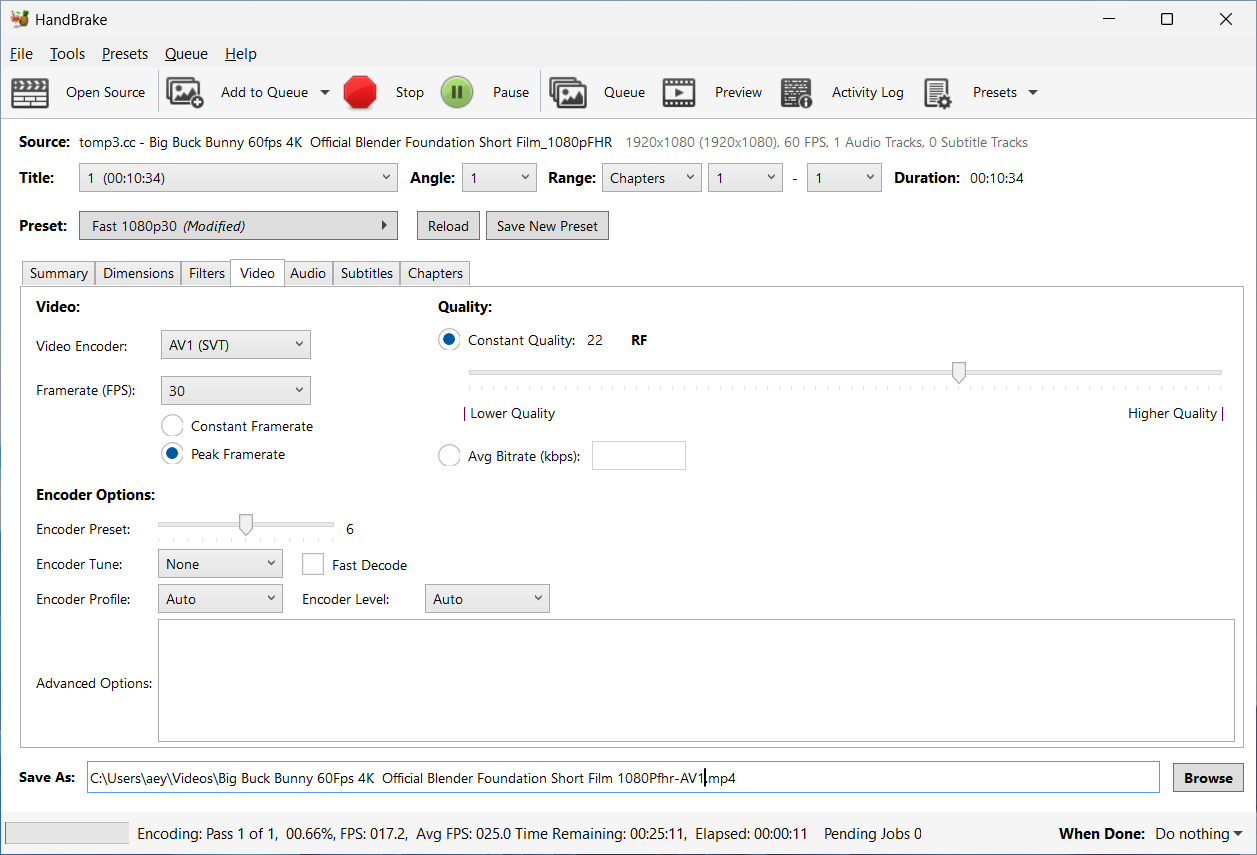Click the Preview toolbar label

(738, 92)
